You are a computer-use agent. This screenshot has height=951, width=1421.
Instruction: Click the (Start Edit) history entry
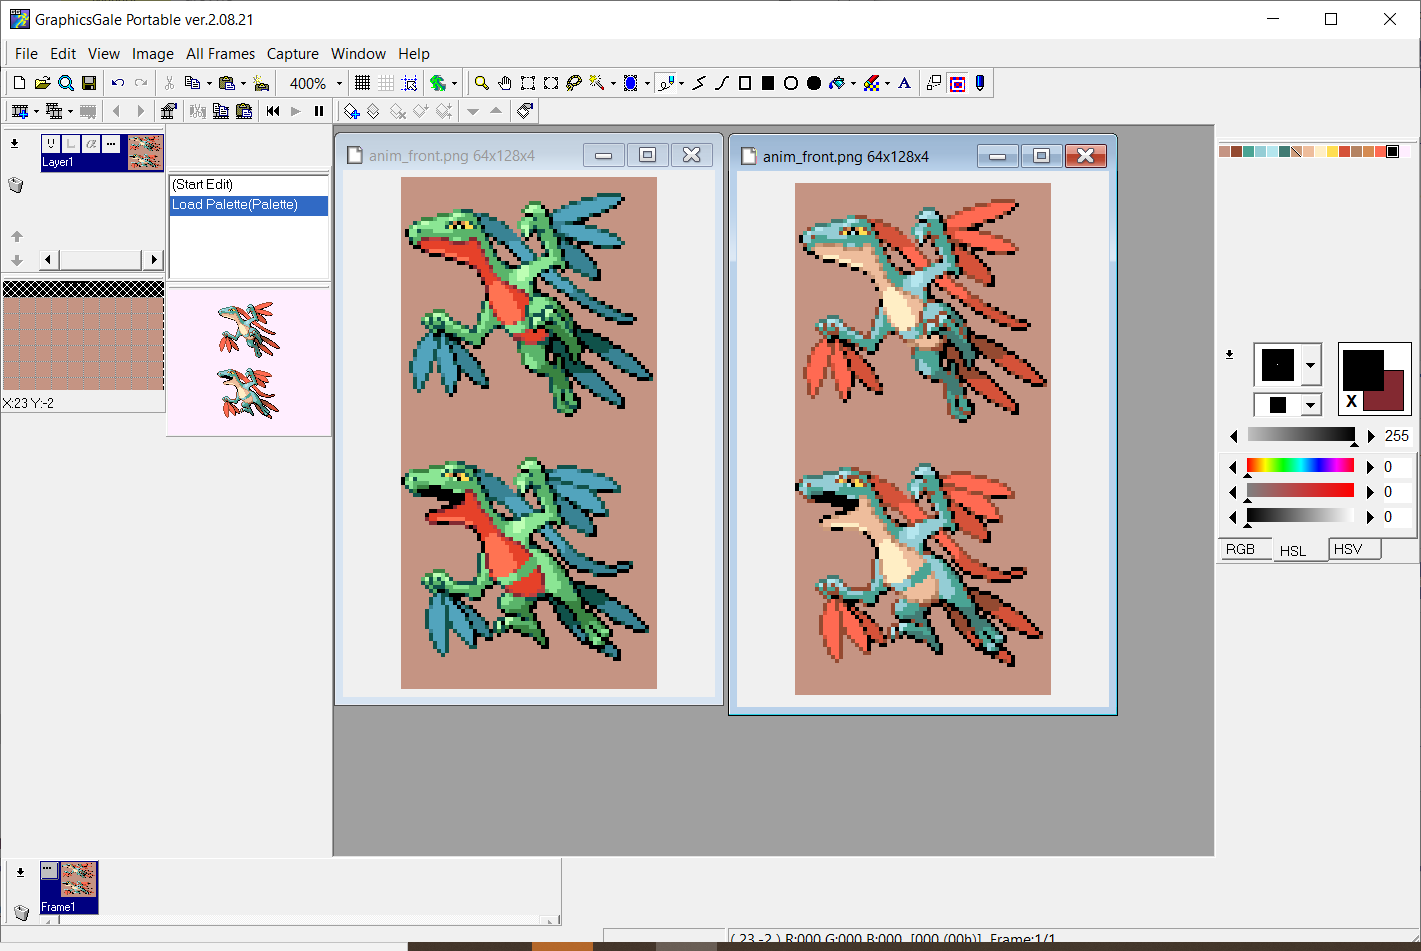tap(203, 185)
